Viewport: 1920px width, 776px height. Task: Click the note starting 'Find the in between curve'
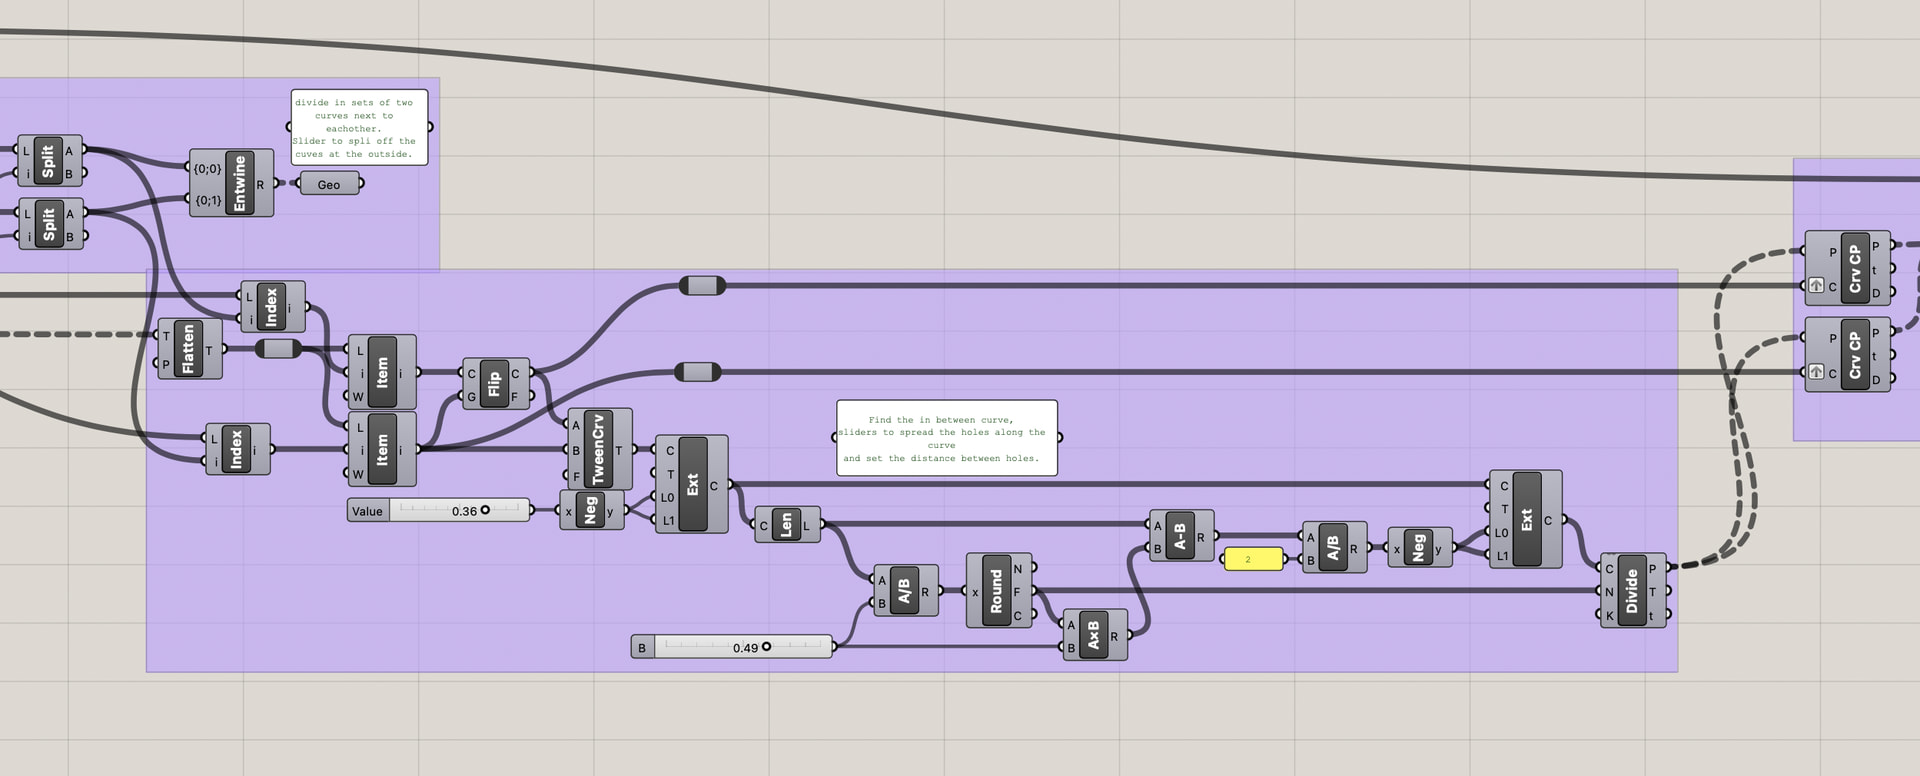tap(947, 438)
